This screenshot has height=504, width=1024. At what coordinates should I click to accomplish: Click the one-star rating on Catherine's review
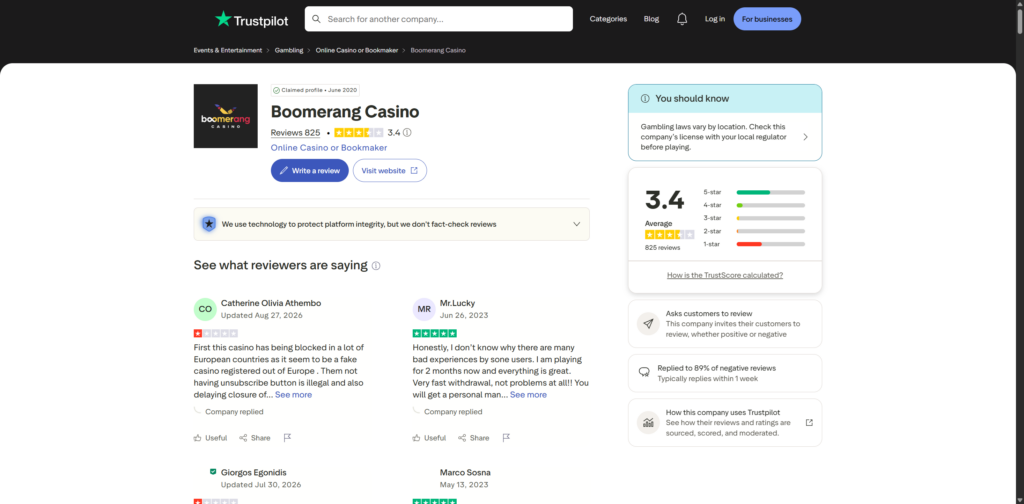pyautogui.click(x=216, y=333)
